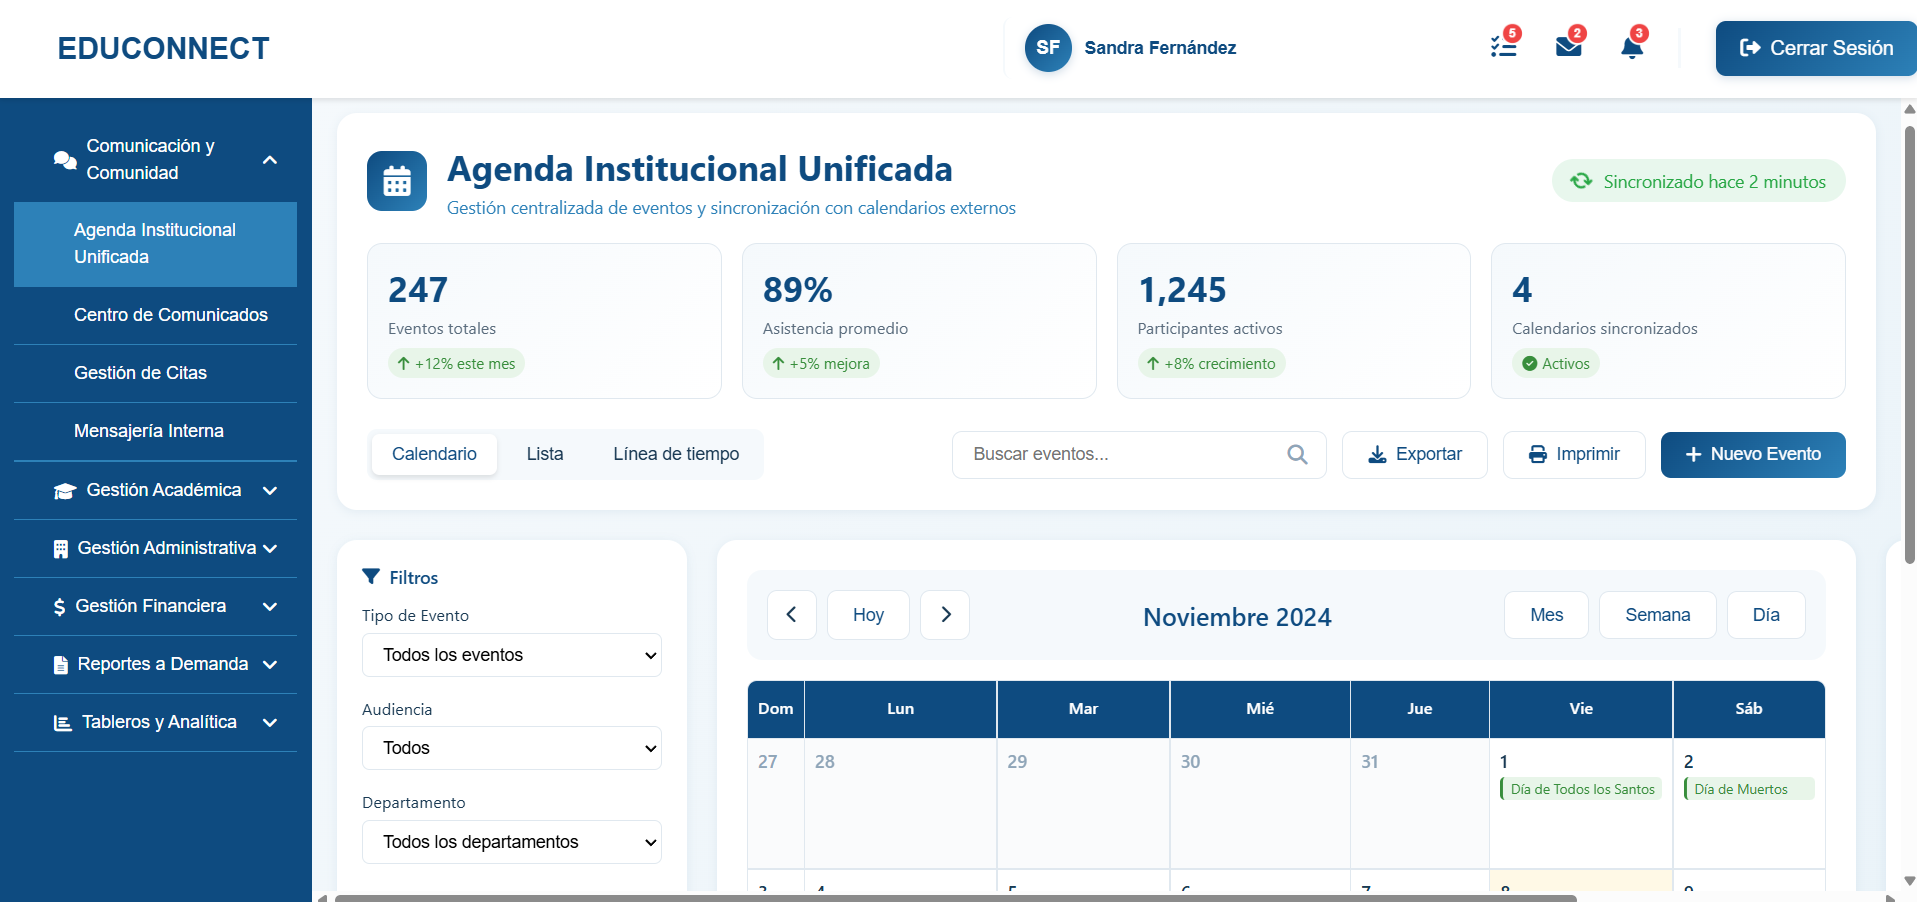This screenshot has height=902, width=1917.
Task: Go to Mensajería Interna
Action: tap(149, 431)
